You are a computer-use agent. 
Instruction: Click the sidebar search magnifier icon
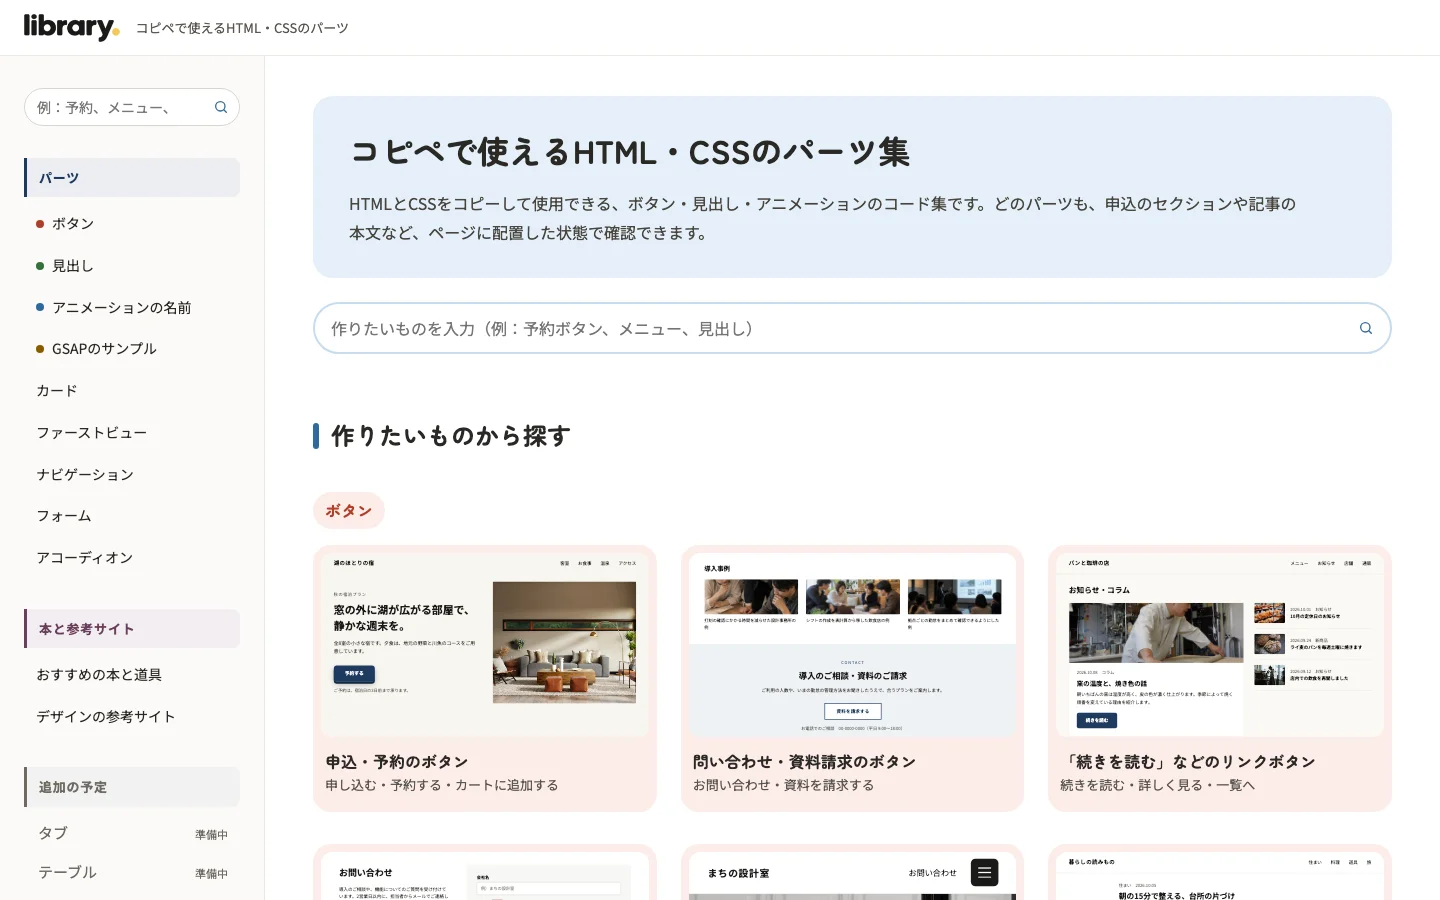point(221,107)
